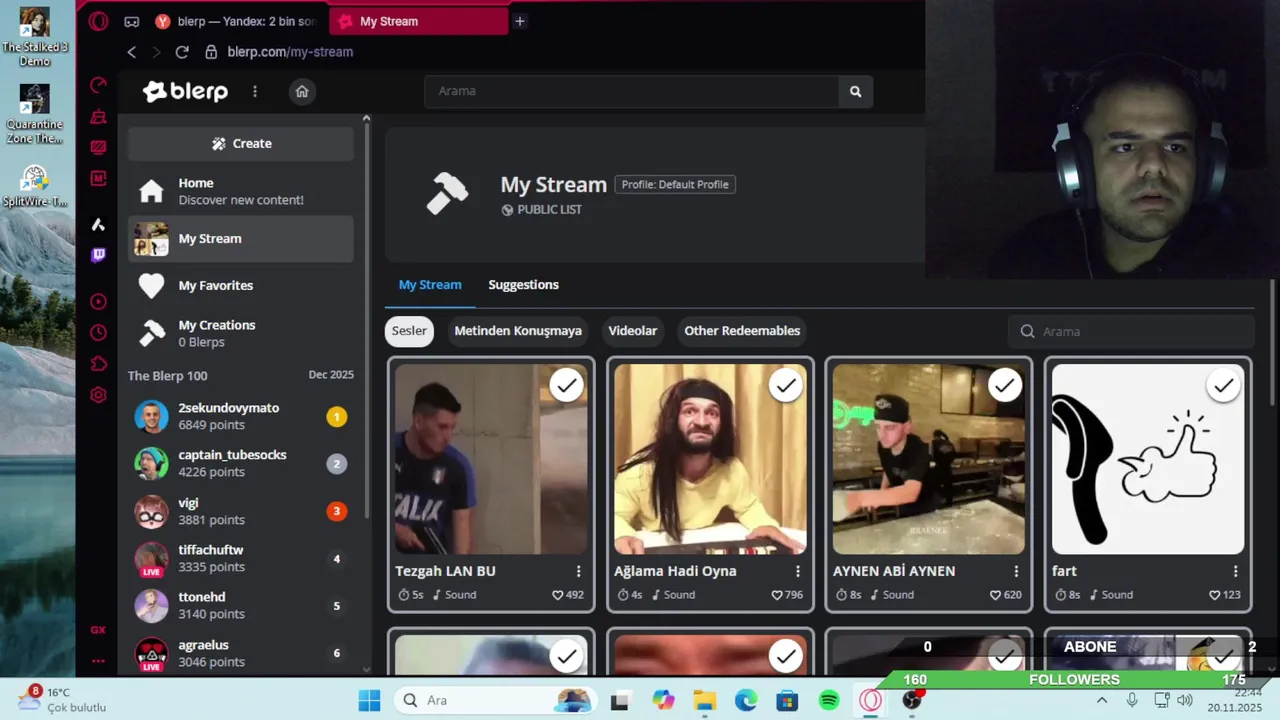Open the three-dot menu beside blerp logo
The height and width of the screenshot is (720, 1280).
(255, 91)
